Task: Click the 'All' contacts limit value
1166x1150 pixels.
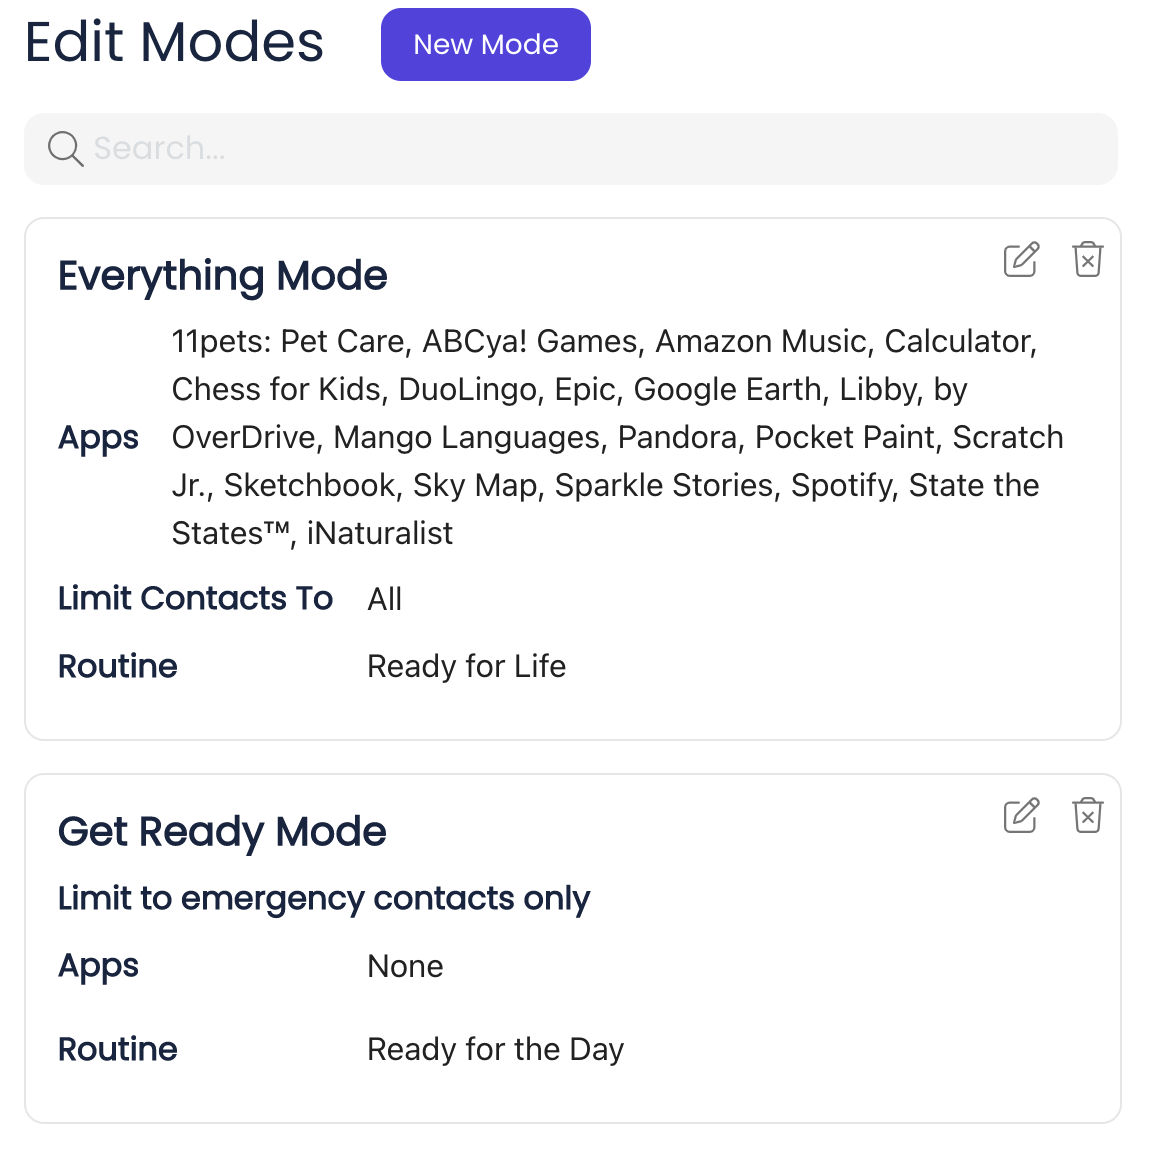Action: click(x=384, y=599)
